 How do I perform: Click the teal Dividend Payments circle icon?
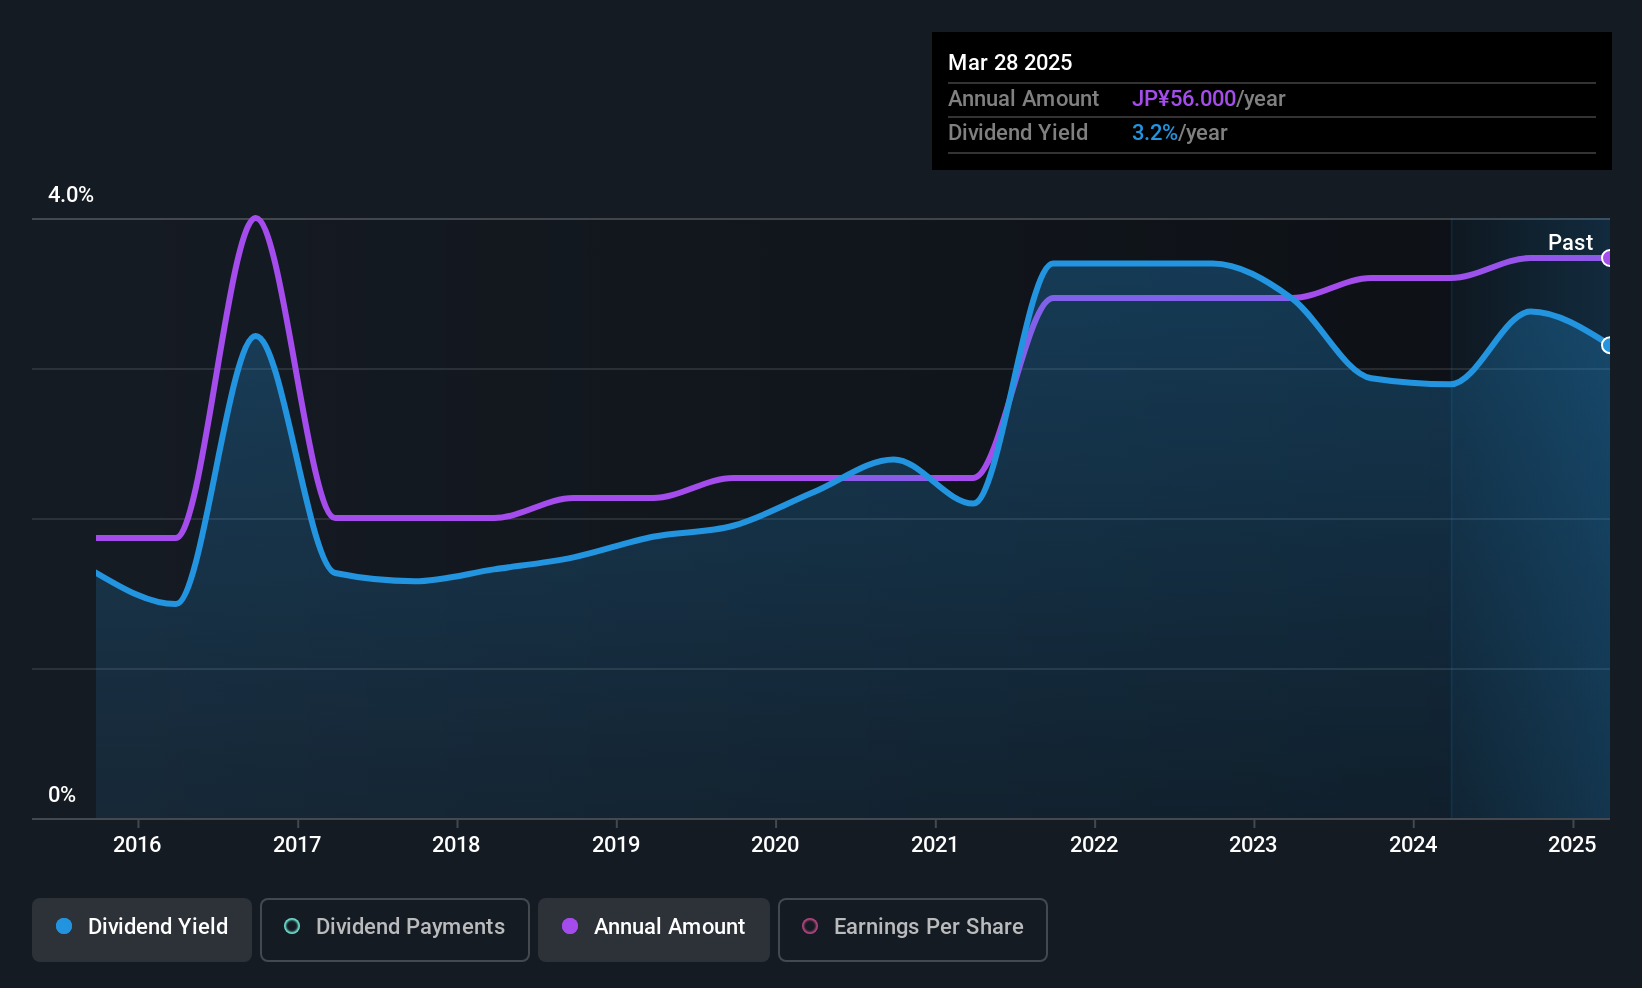292,926
